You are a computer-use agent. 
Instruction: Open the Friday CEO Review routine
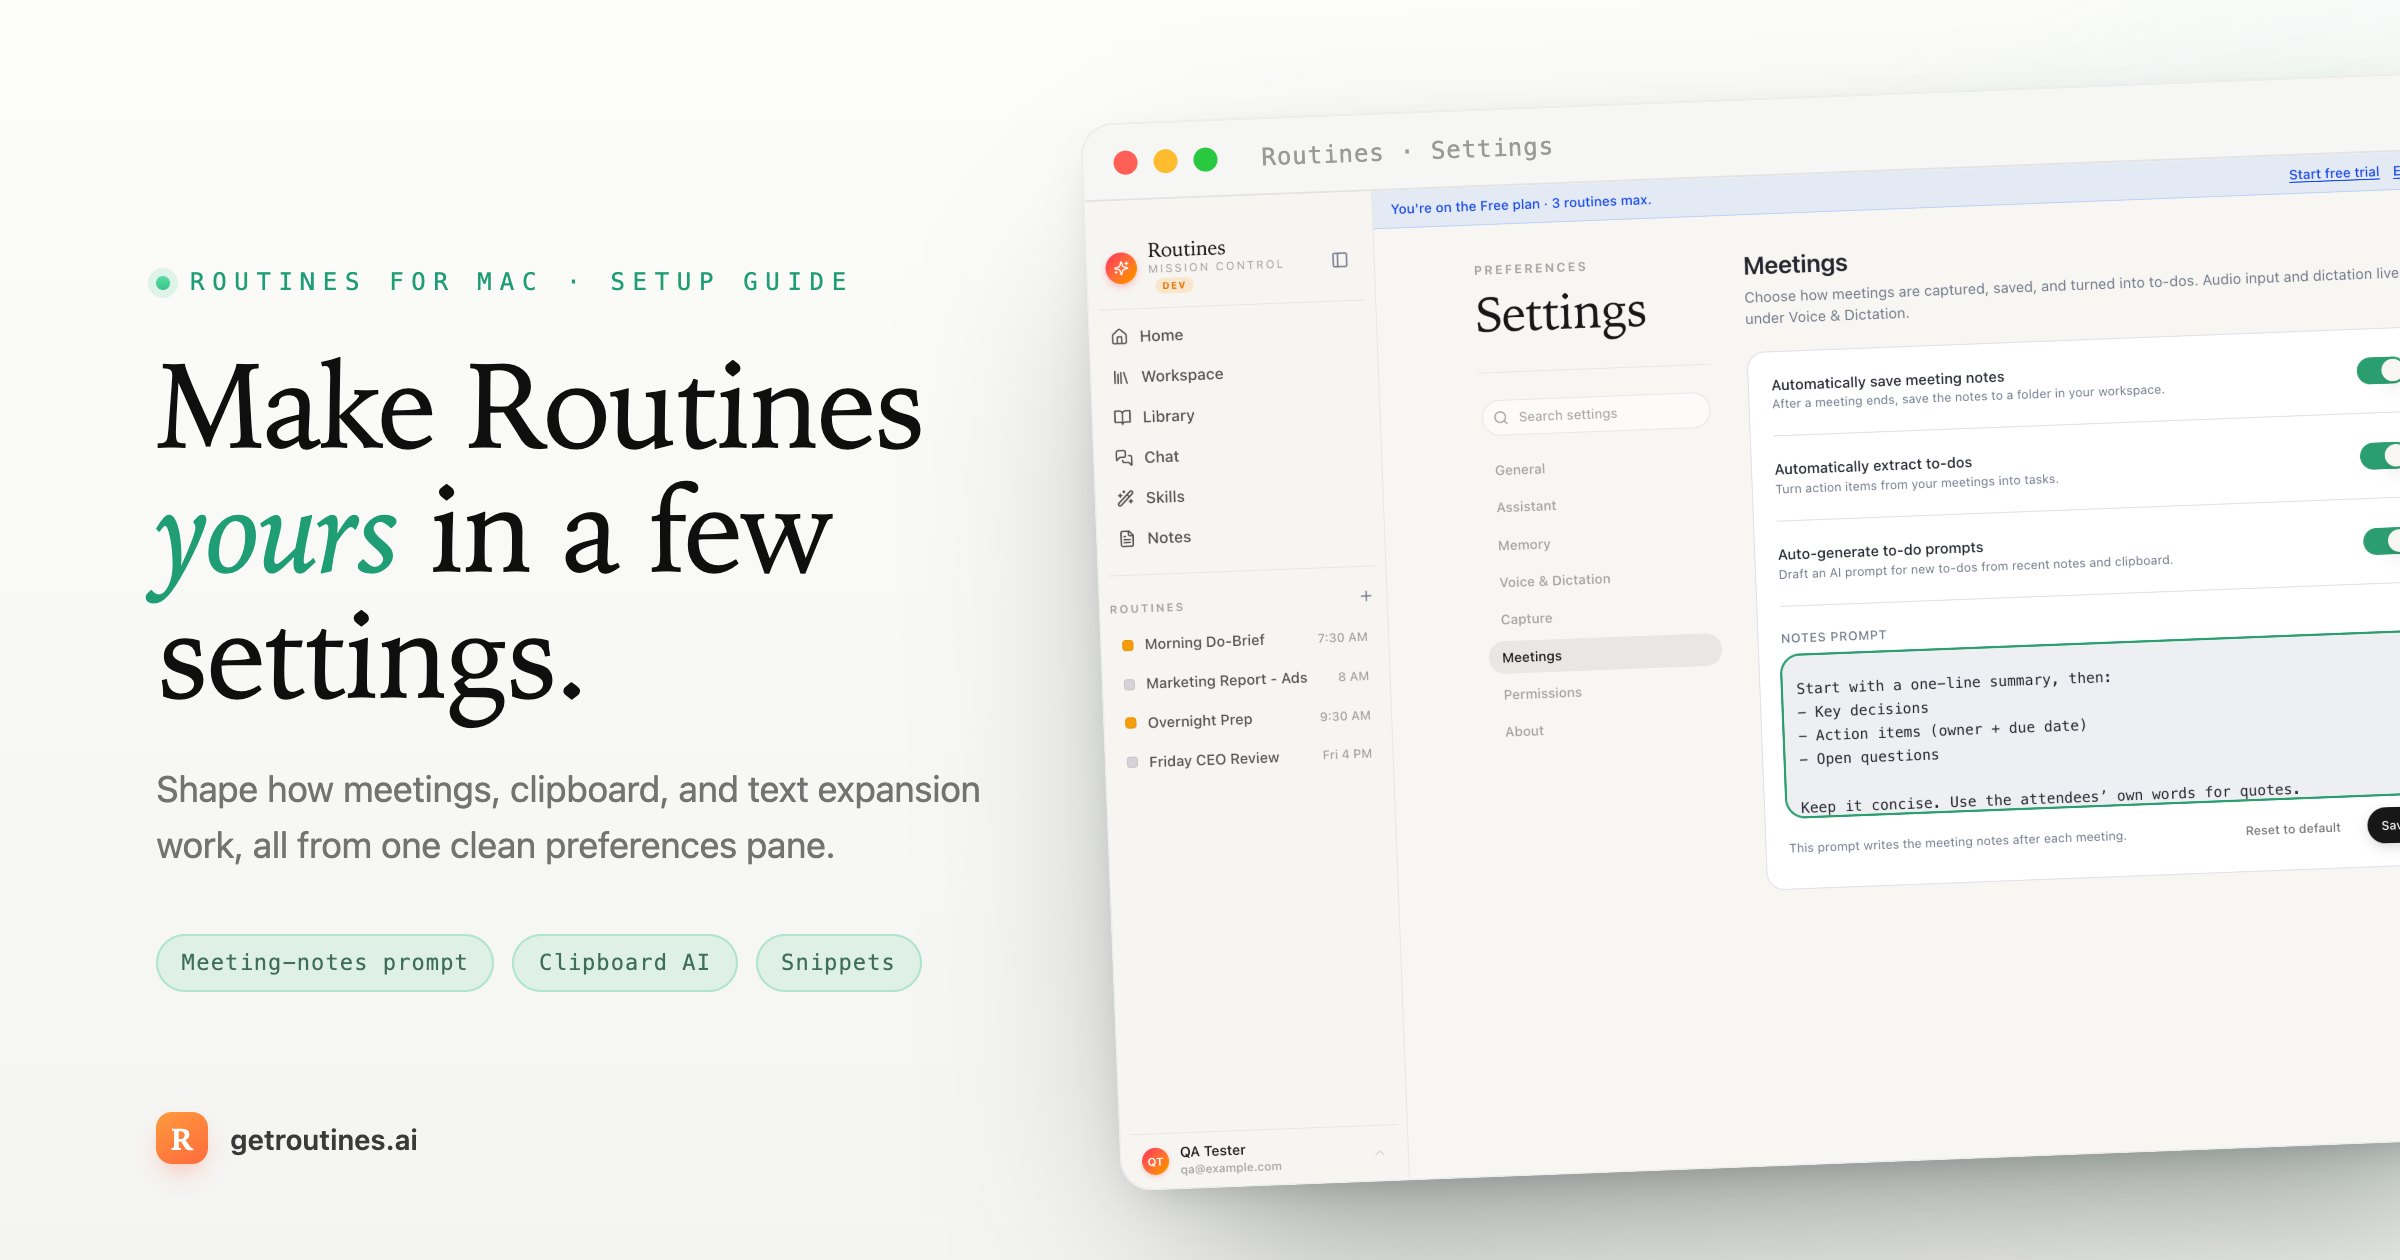pos(1213,759)
